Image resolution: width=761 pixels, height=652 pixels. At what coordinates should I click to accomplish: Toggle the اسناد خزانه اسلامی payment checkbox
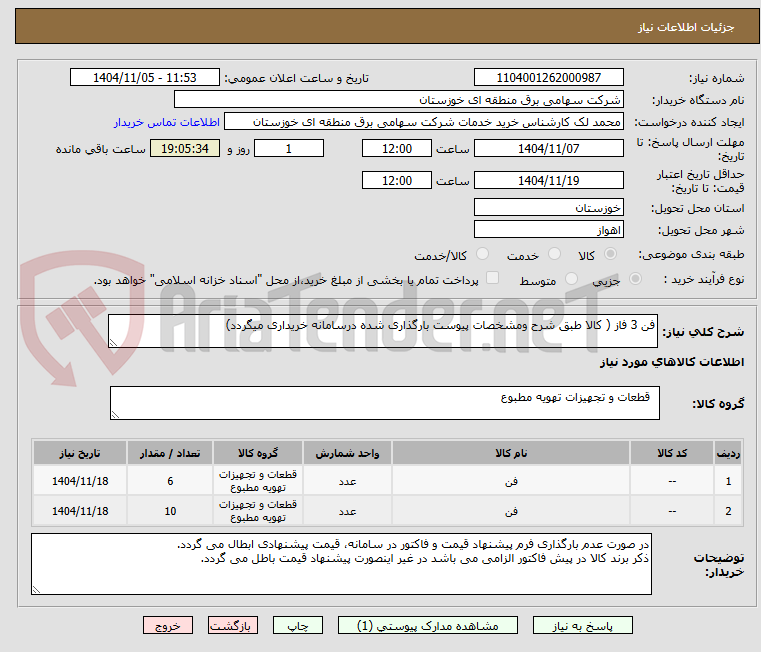pos(492,278)
